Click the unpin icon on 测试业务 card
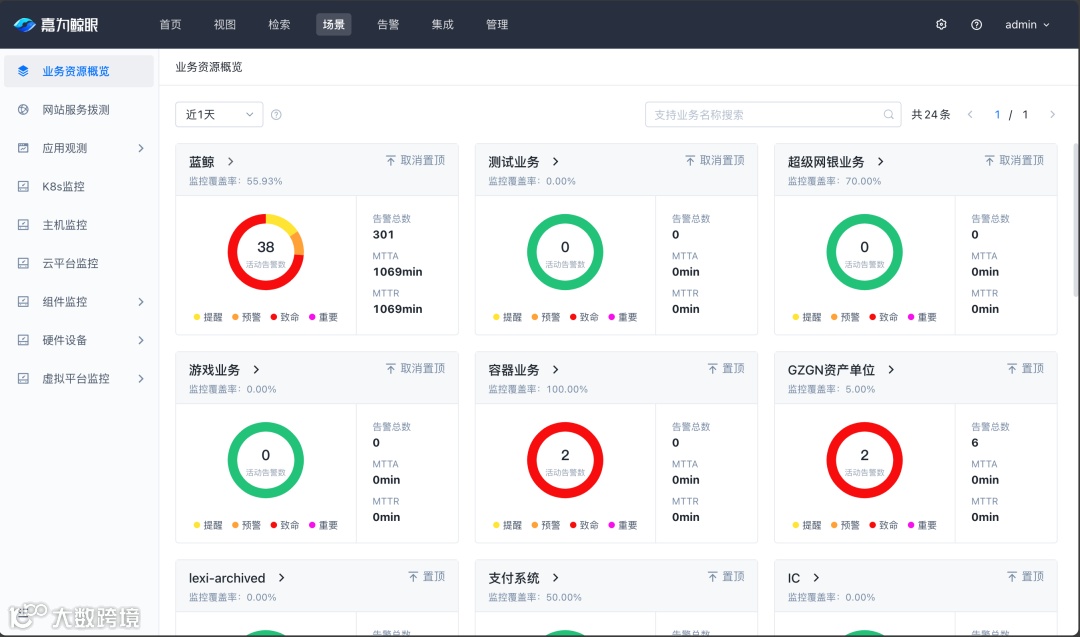The width and height of the screenshot is (1080, 637). (690, 160)
